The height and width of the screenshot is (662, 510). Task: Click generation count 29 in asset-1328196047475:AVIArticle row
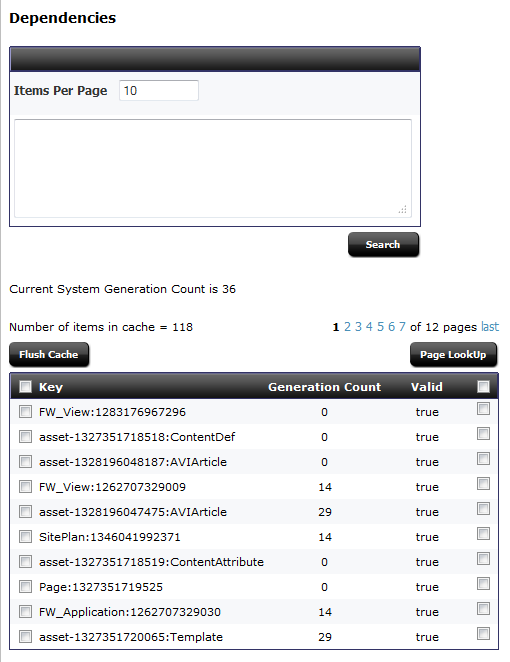325,512
